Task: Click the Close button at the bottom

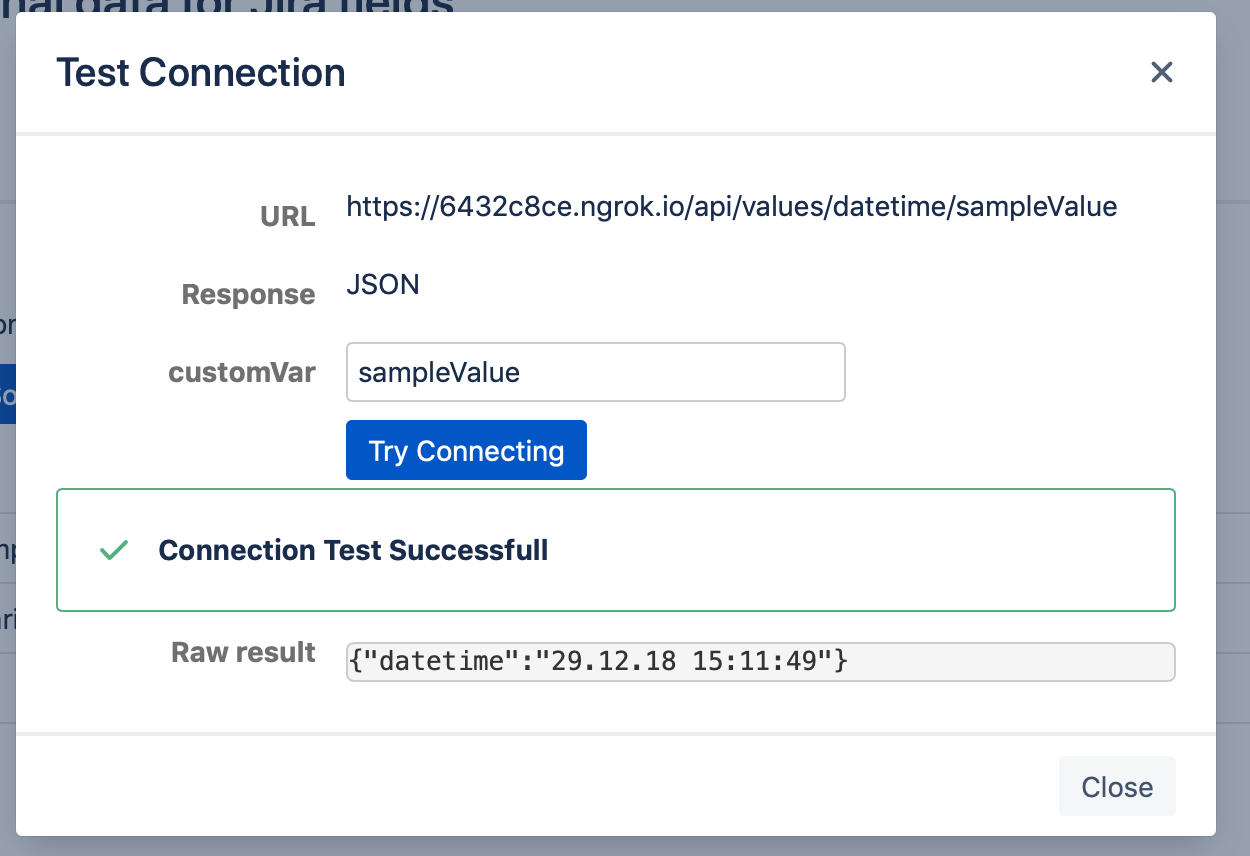Action: (1117, 786)
